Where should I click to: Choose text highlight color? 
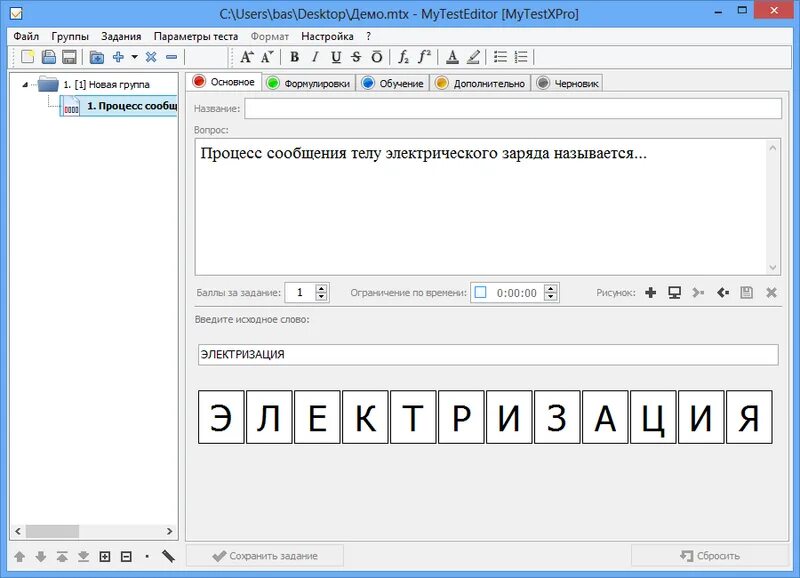click(473, 57)
